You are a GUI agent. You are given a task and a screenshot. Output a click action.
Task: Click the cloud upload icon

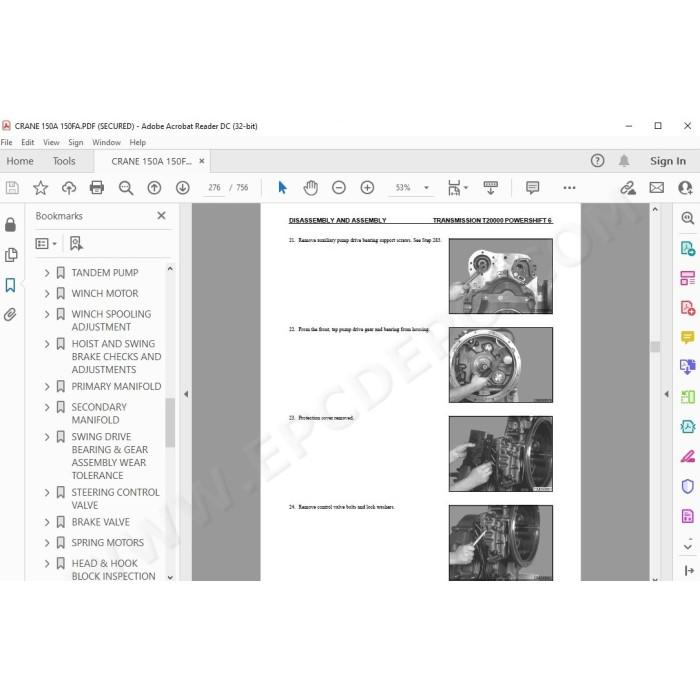pos(69,188)
